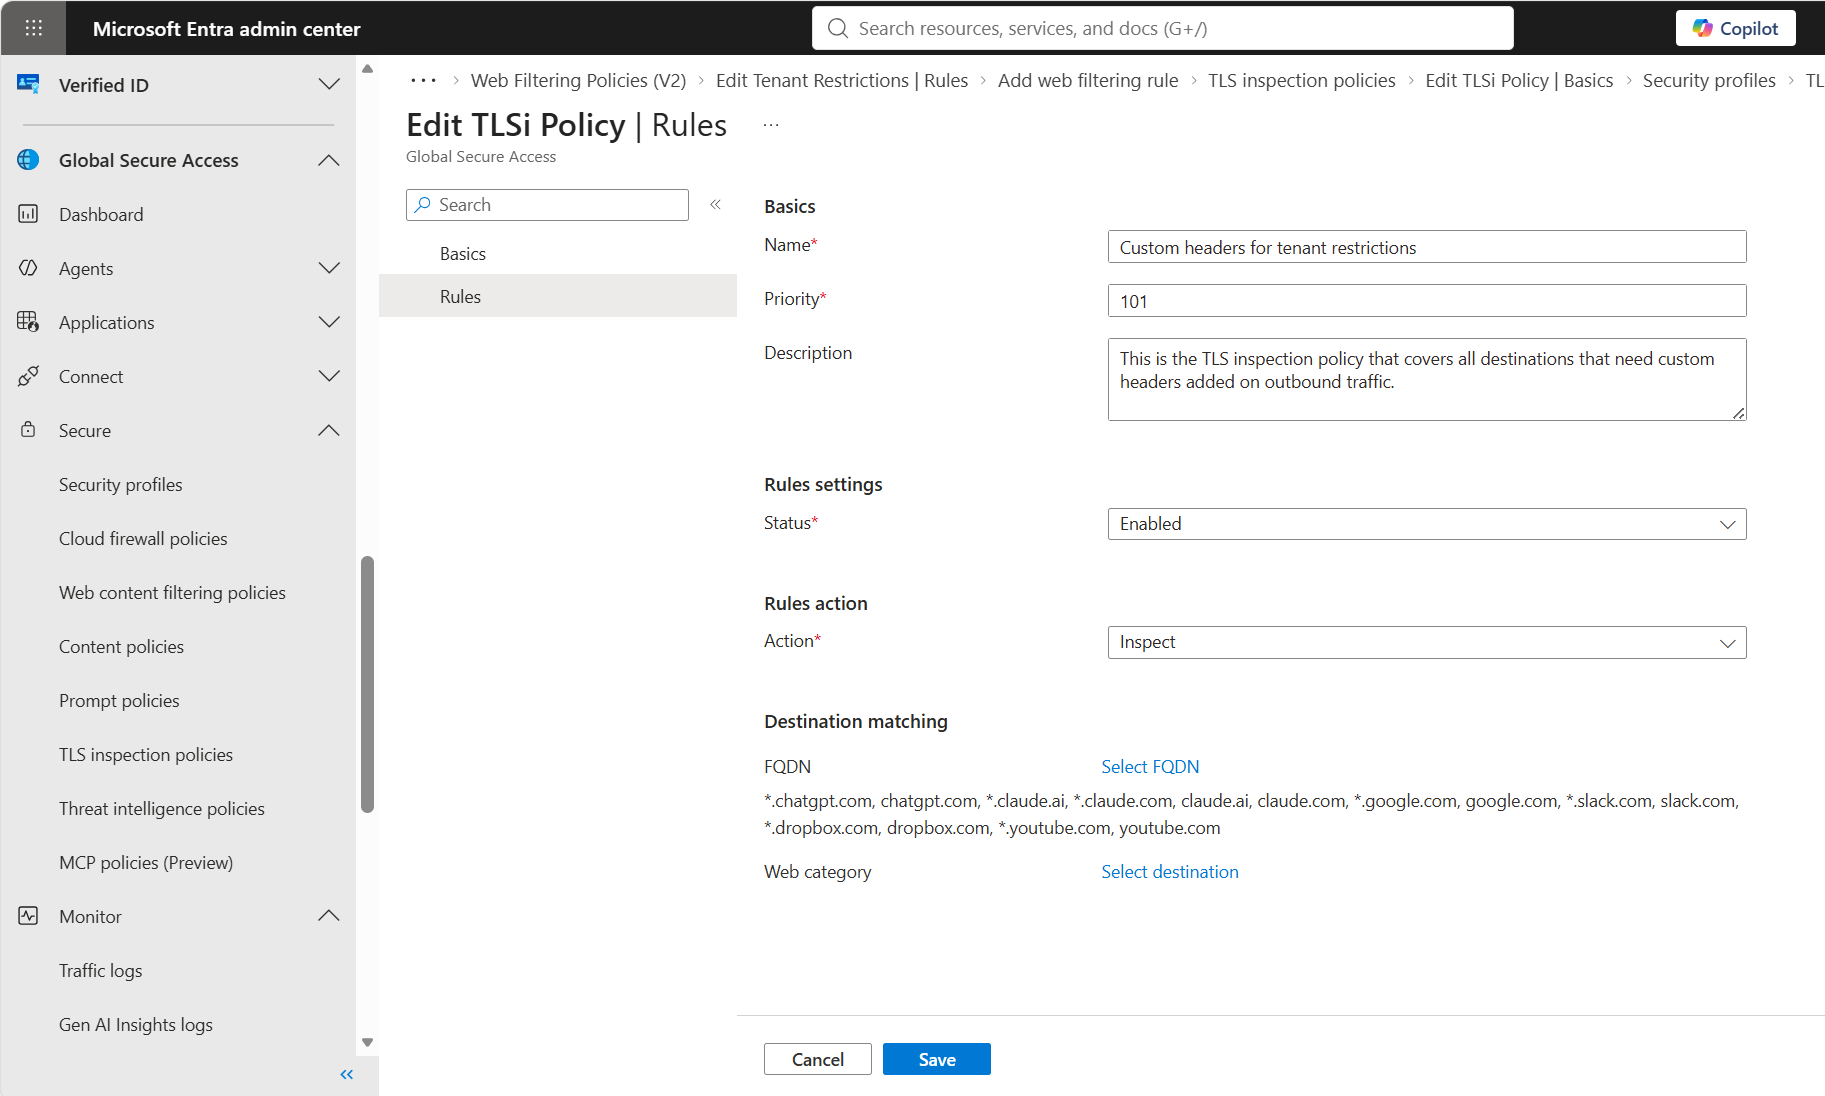1825x1096 pixels.
Task: Click sidebar scroll down arrow
Action: pos(367,1042)
